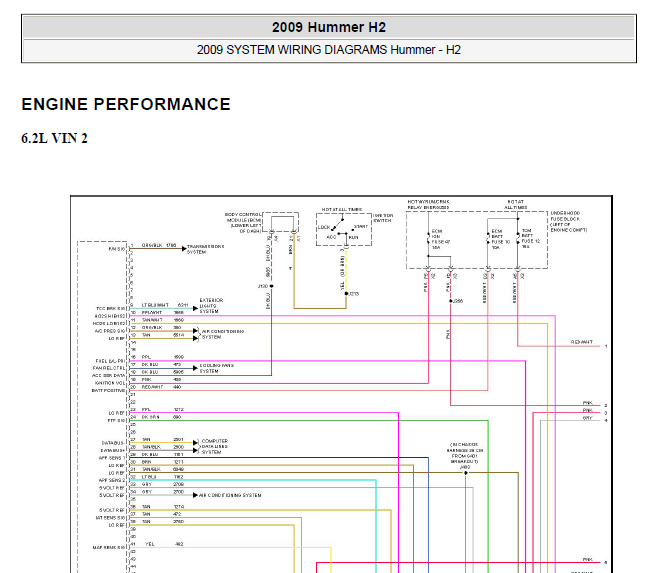
Task: Click the "APP SENS 1" pin label
Action: pos(112,458)
